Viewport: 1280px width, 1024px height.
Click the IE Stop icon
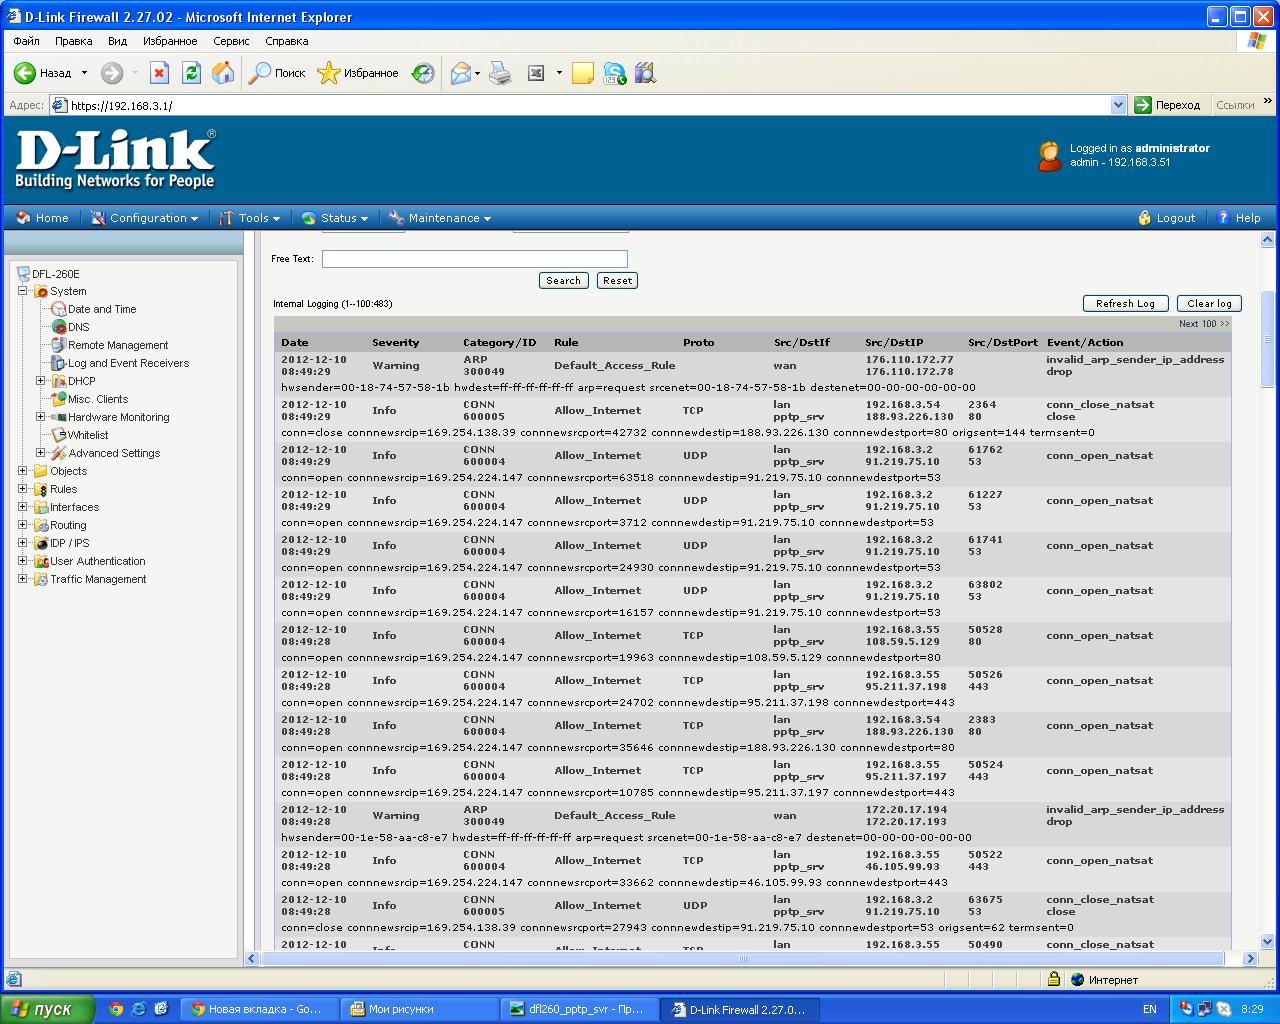tap(159, 73)
